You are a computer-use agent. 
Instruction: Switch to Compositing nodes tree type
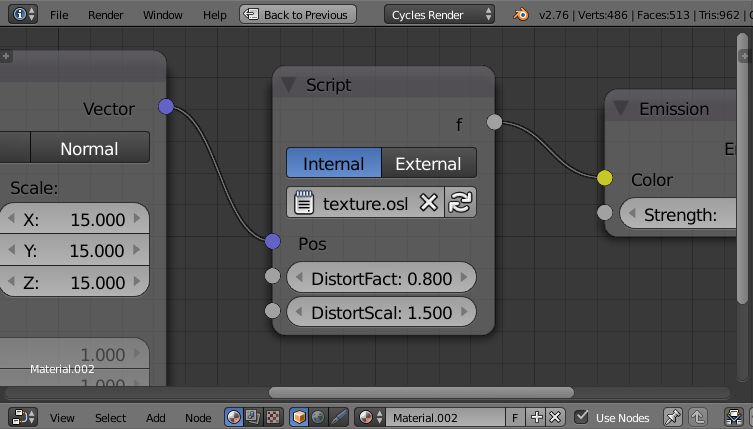253,417
